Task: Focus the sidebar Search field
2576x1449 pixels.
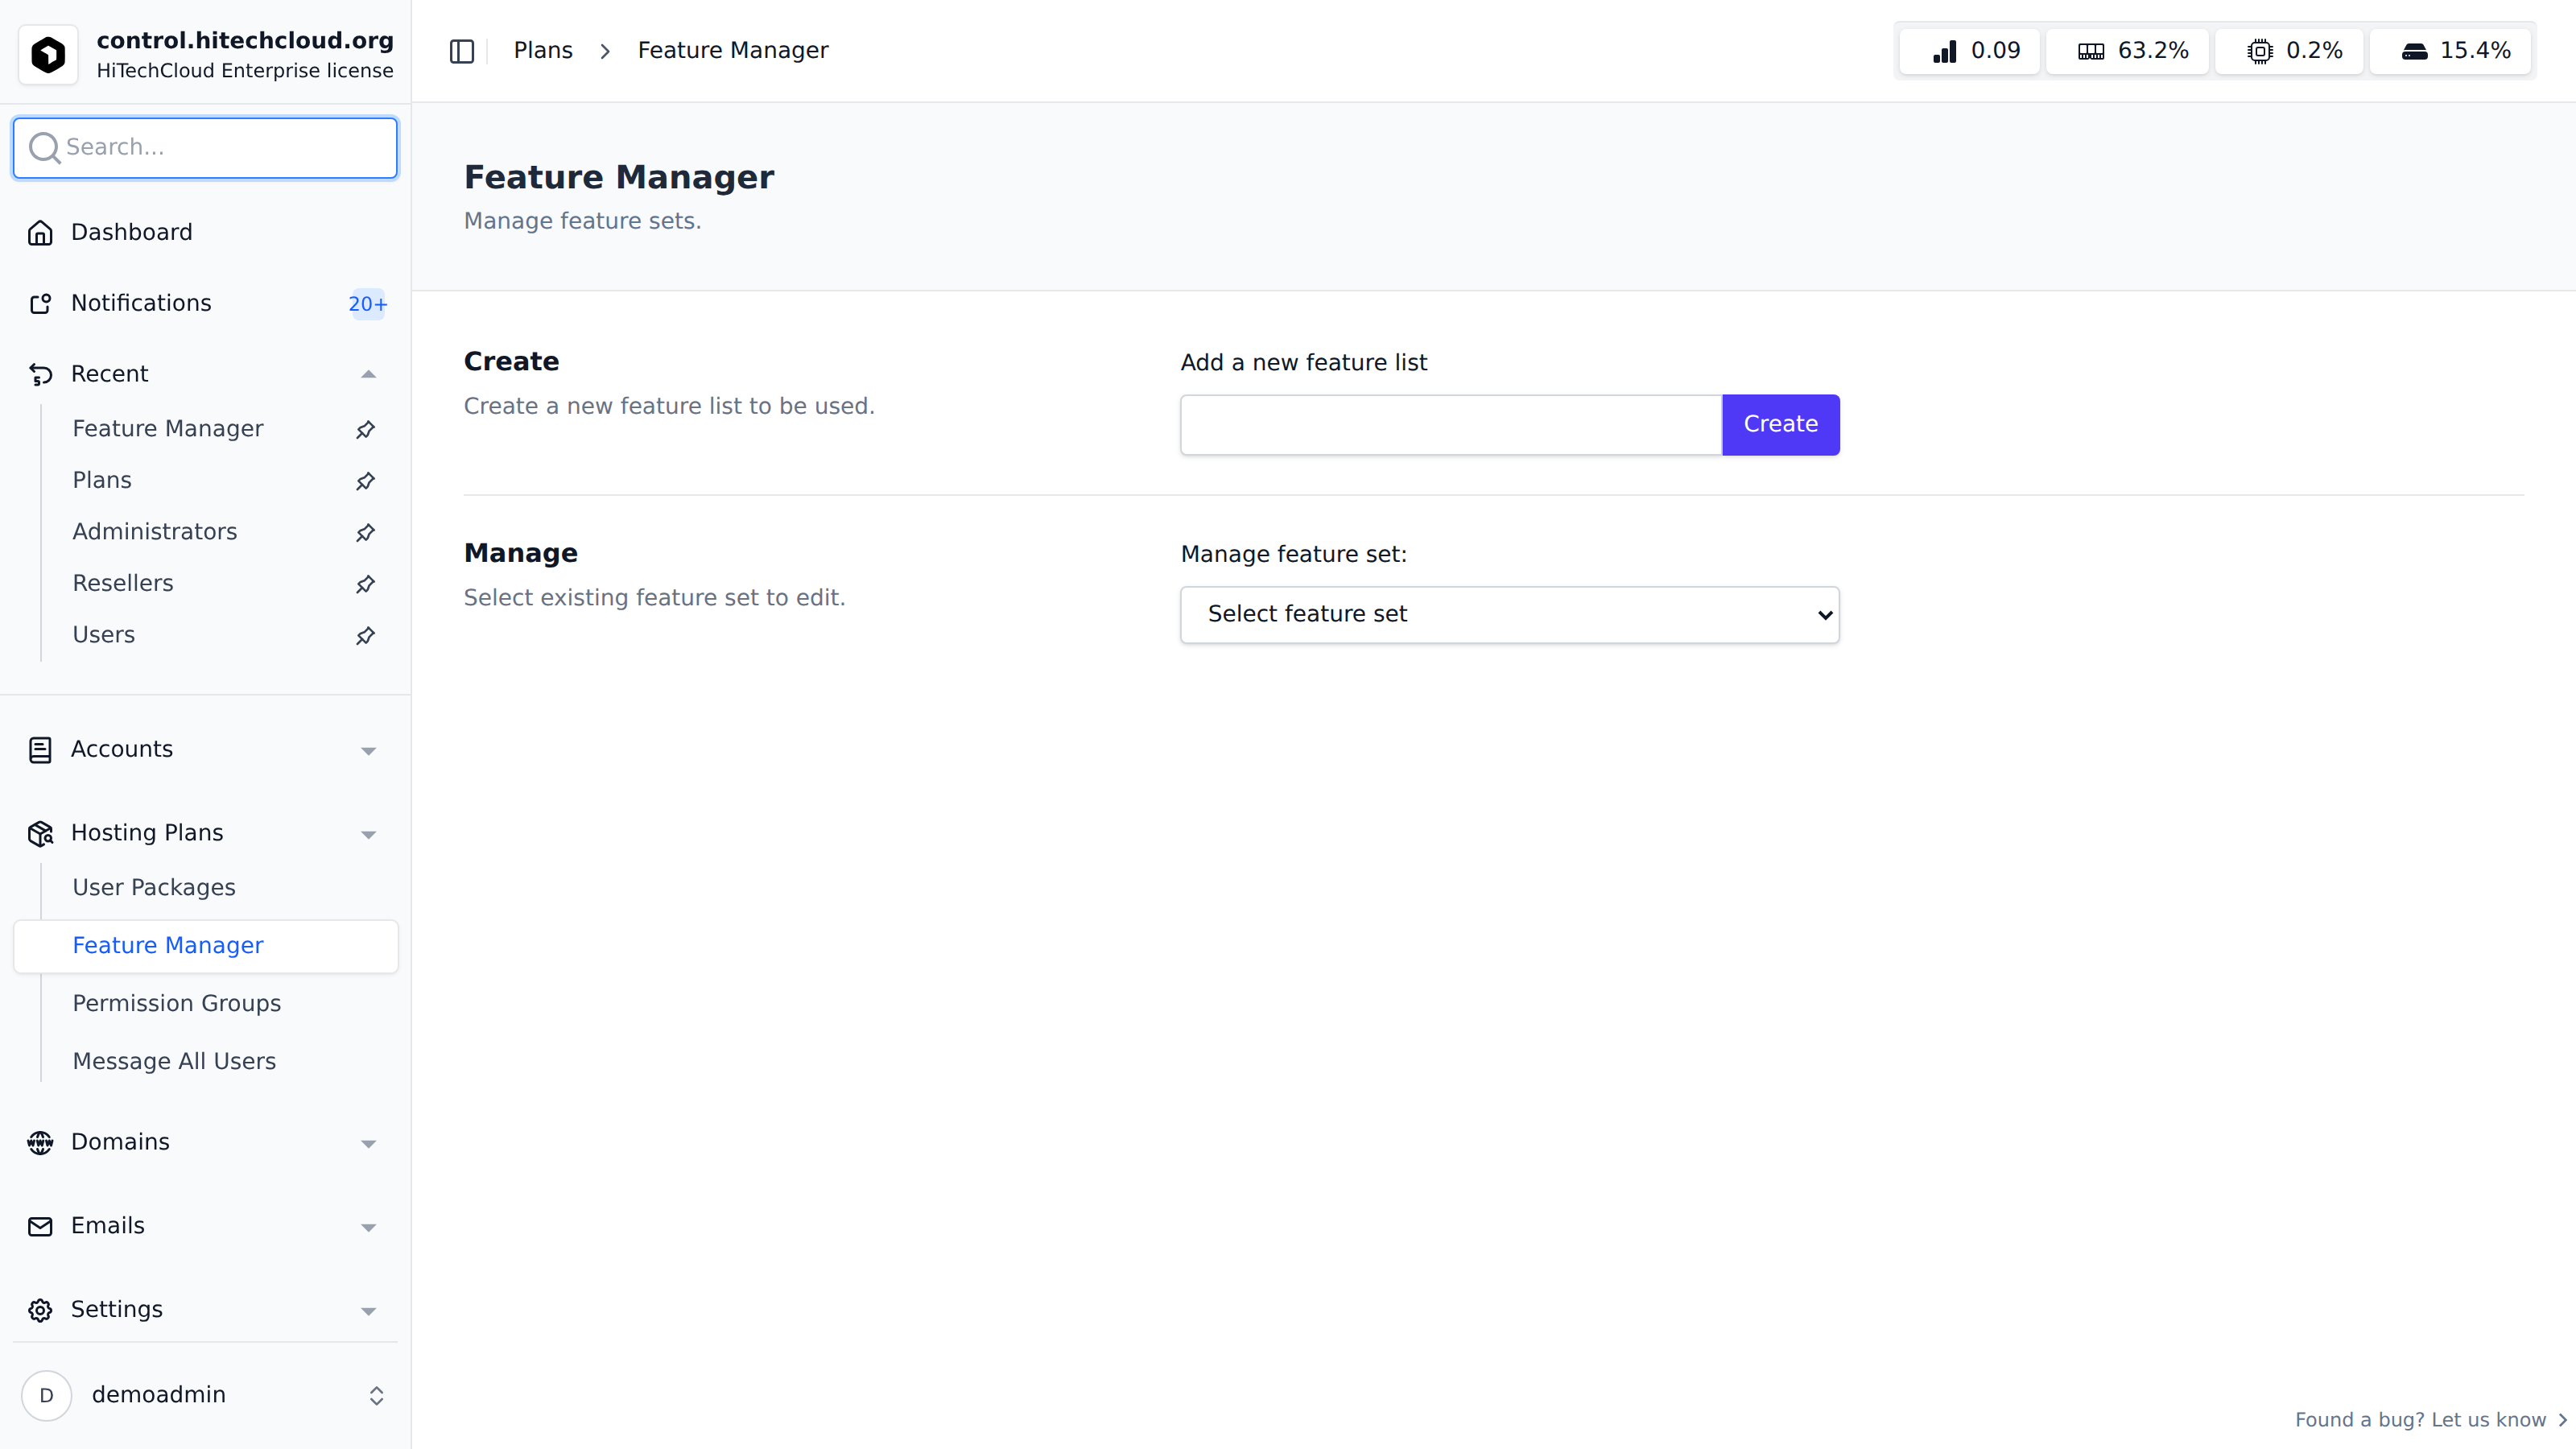Action: (205, 148)
